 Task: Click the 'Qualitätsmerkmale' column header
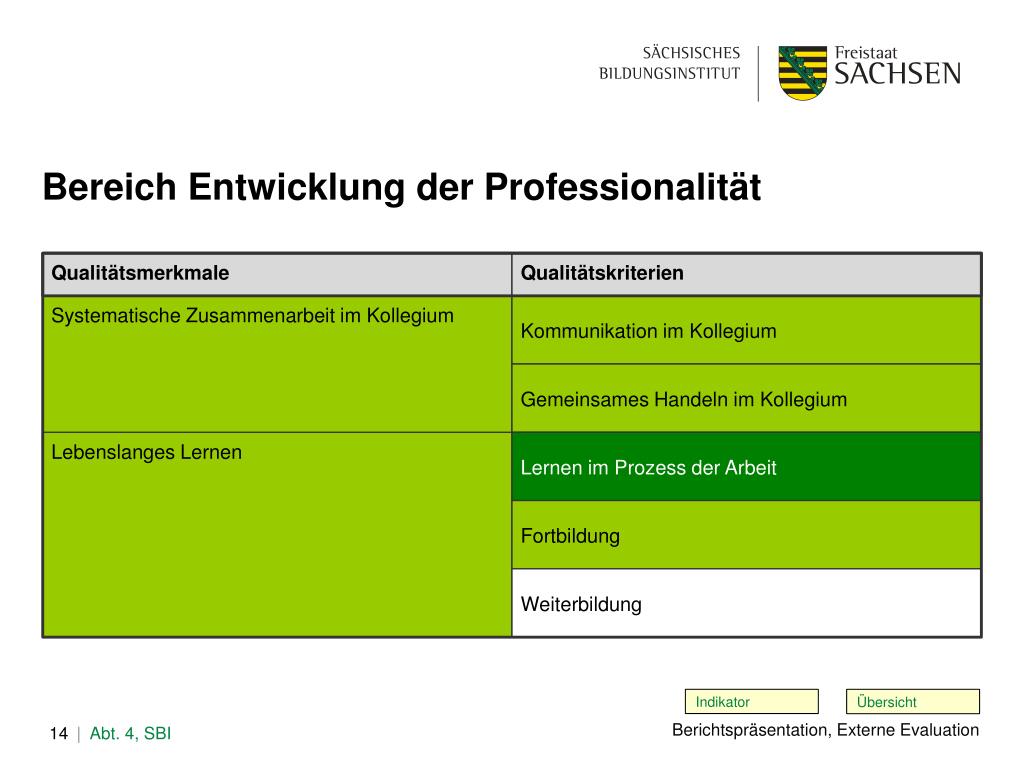(278, 274)
